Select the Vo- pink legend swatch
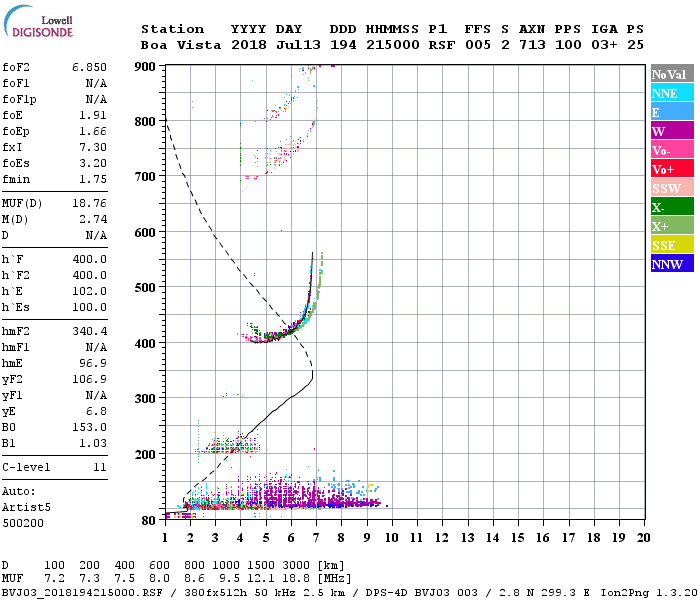Viewport: 700px width, 600px height. [672, 150]
